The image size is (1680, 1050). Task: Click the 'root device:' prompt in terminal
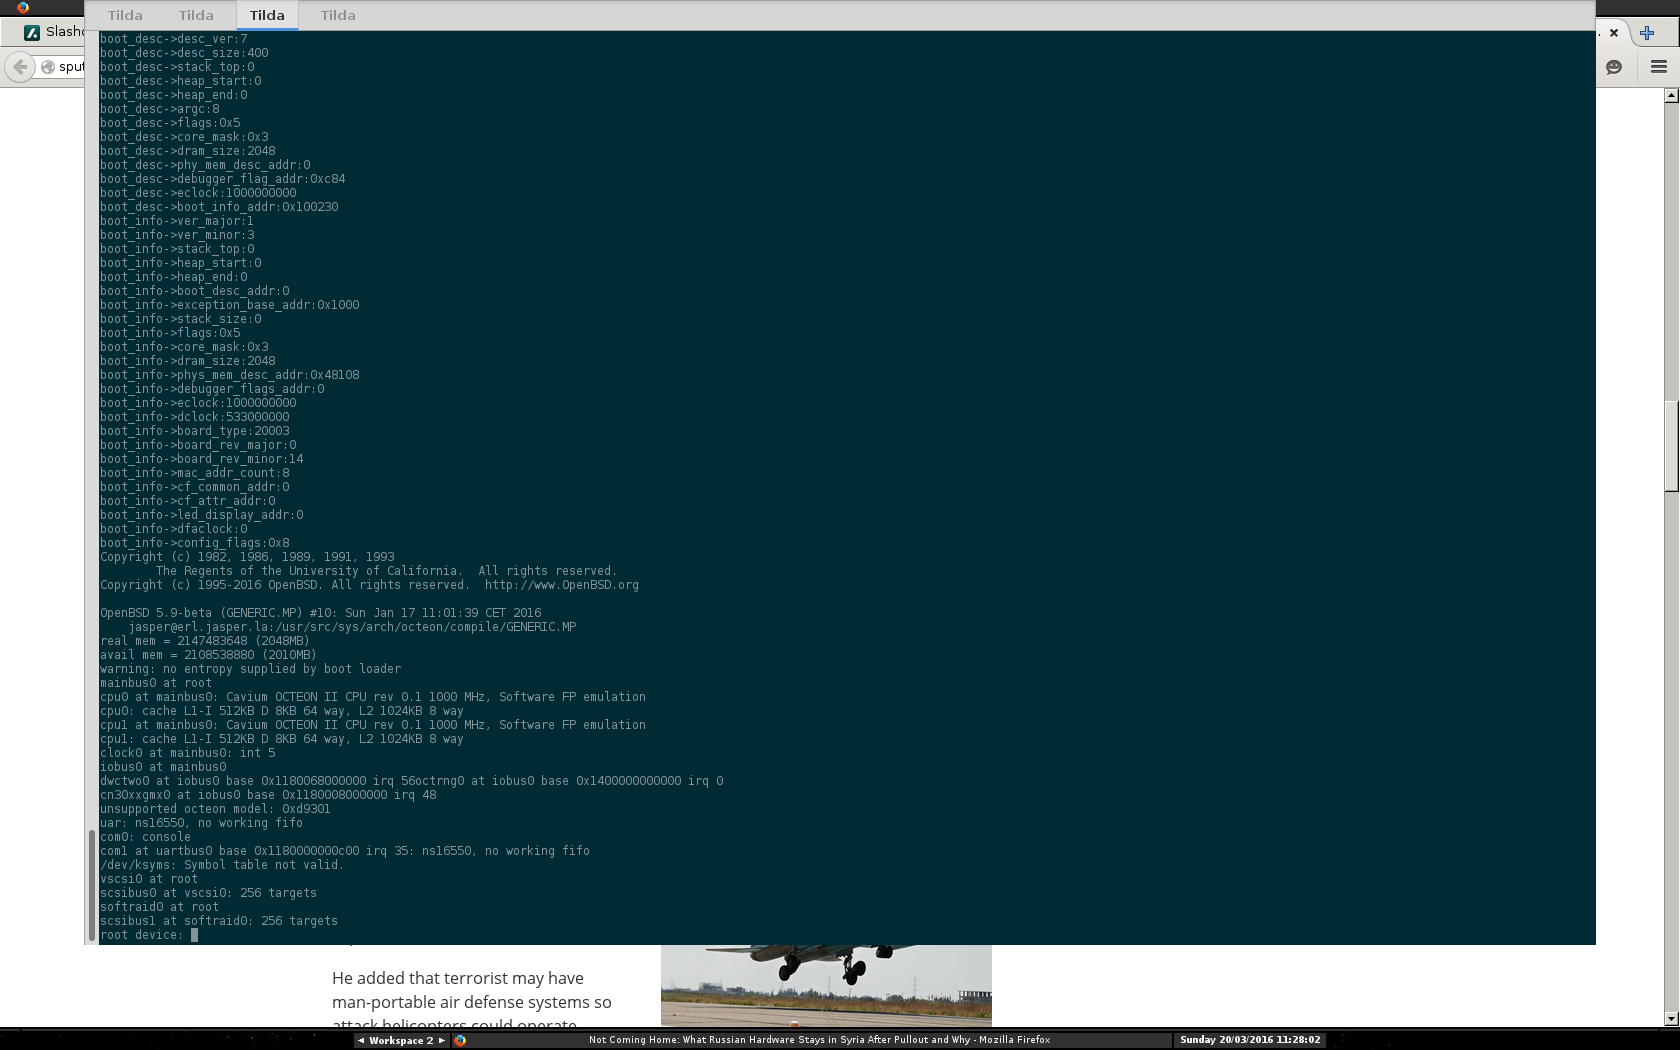(x=142, y=935)
